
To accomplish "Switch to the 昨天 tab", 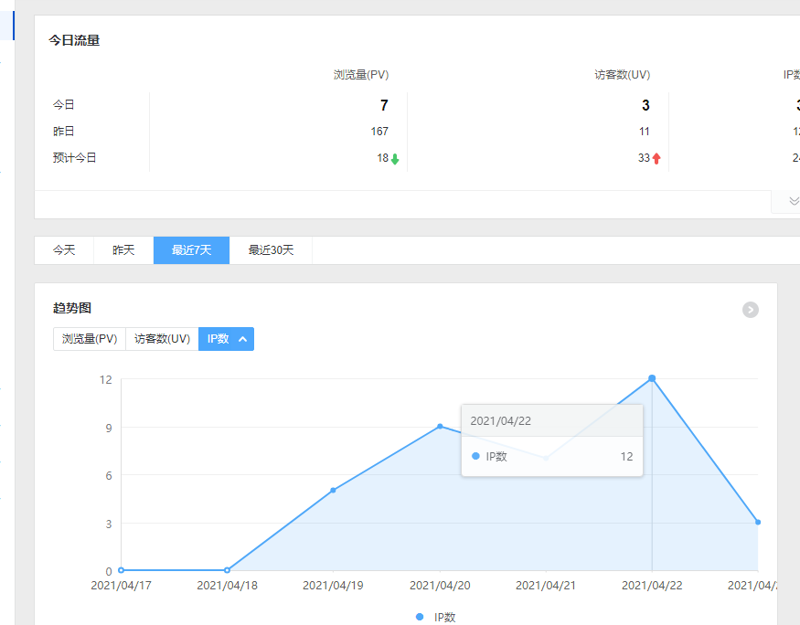I will coord(123,250).
